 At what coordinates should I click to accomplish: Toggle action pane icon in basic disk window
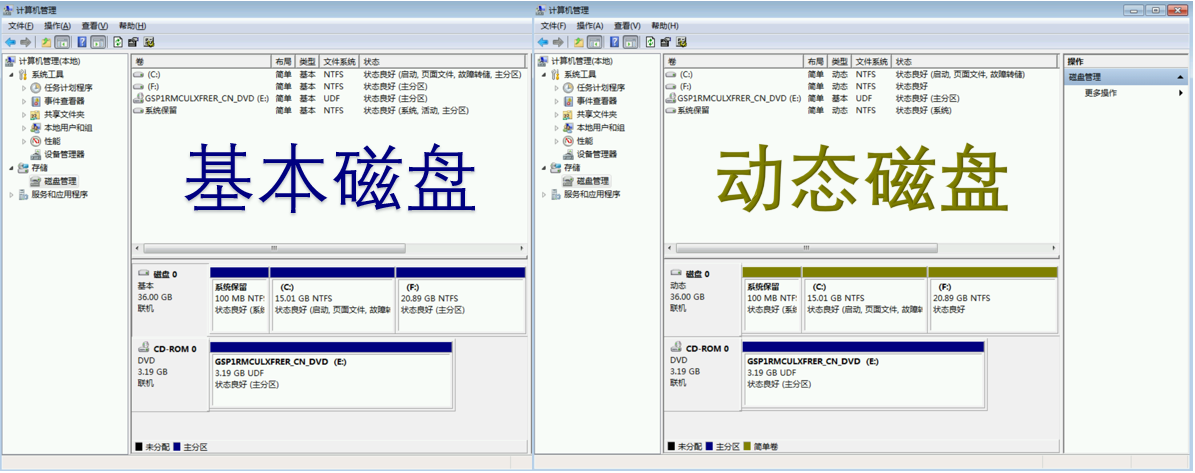tap(98, 42)
